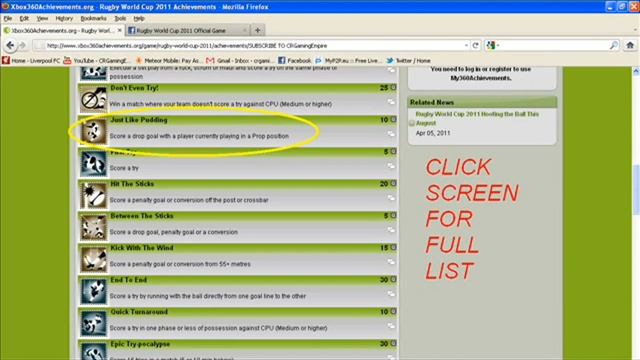Image resolution: width=640 pixels, height=360 pixels.
Task: Open the Firefox Home button
Action: point(630,45)
